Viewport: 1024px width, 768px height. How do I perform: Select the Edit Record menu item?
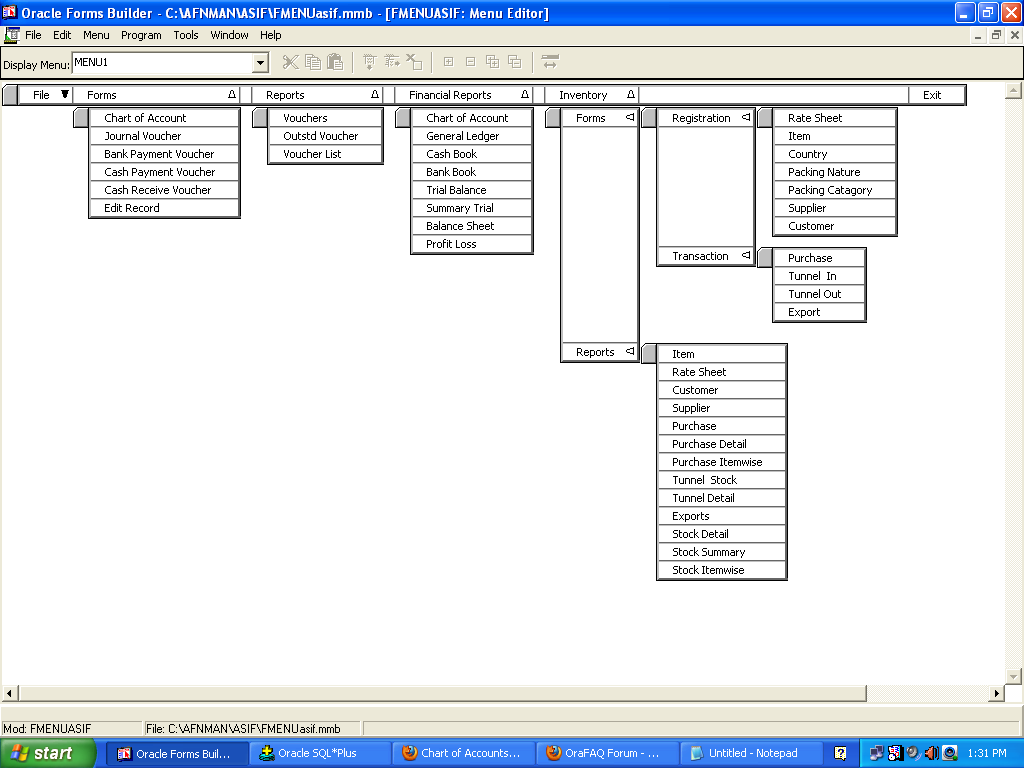point(164,208)
